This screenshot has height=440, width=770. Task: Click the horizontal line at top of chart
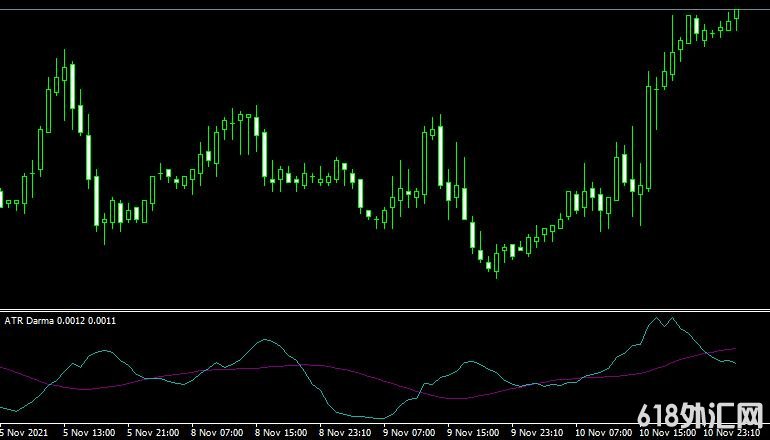tap(385, 10)
